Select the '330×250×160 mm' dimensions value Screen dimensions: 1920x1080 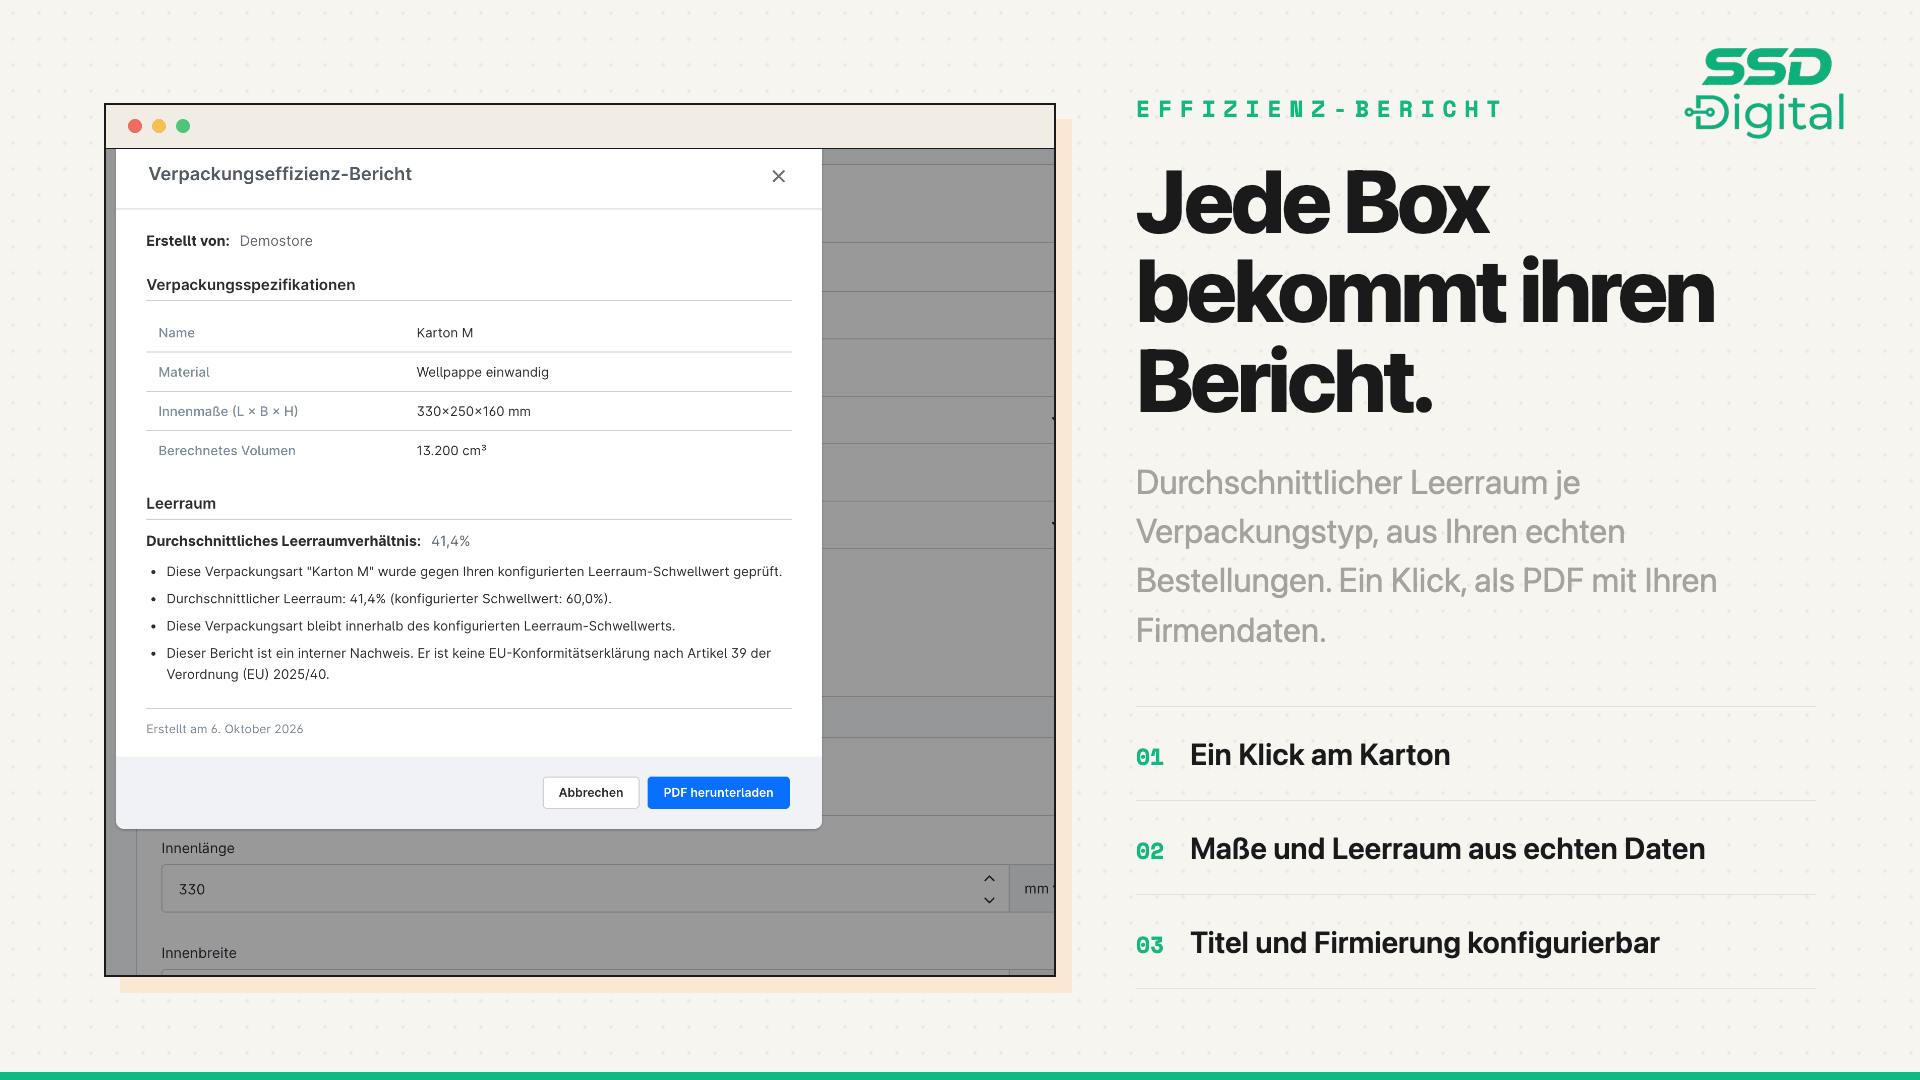(x=474, y=411)
